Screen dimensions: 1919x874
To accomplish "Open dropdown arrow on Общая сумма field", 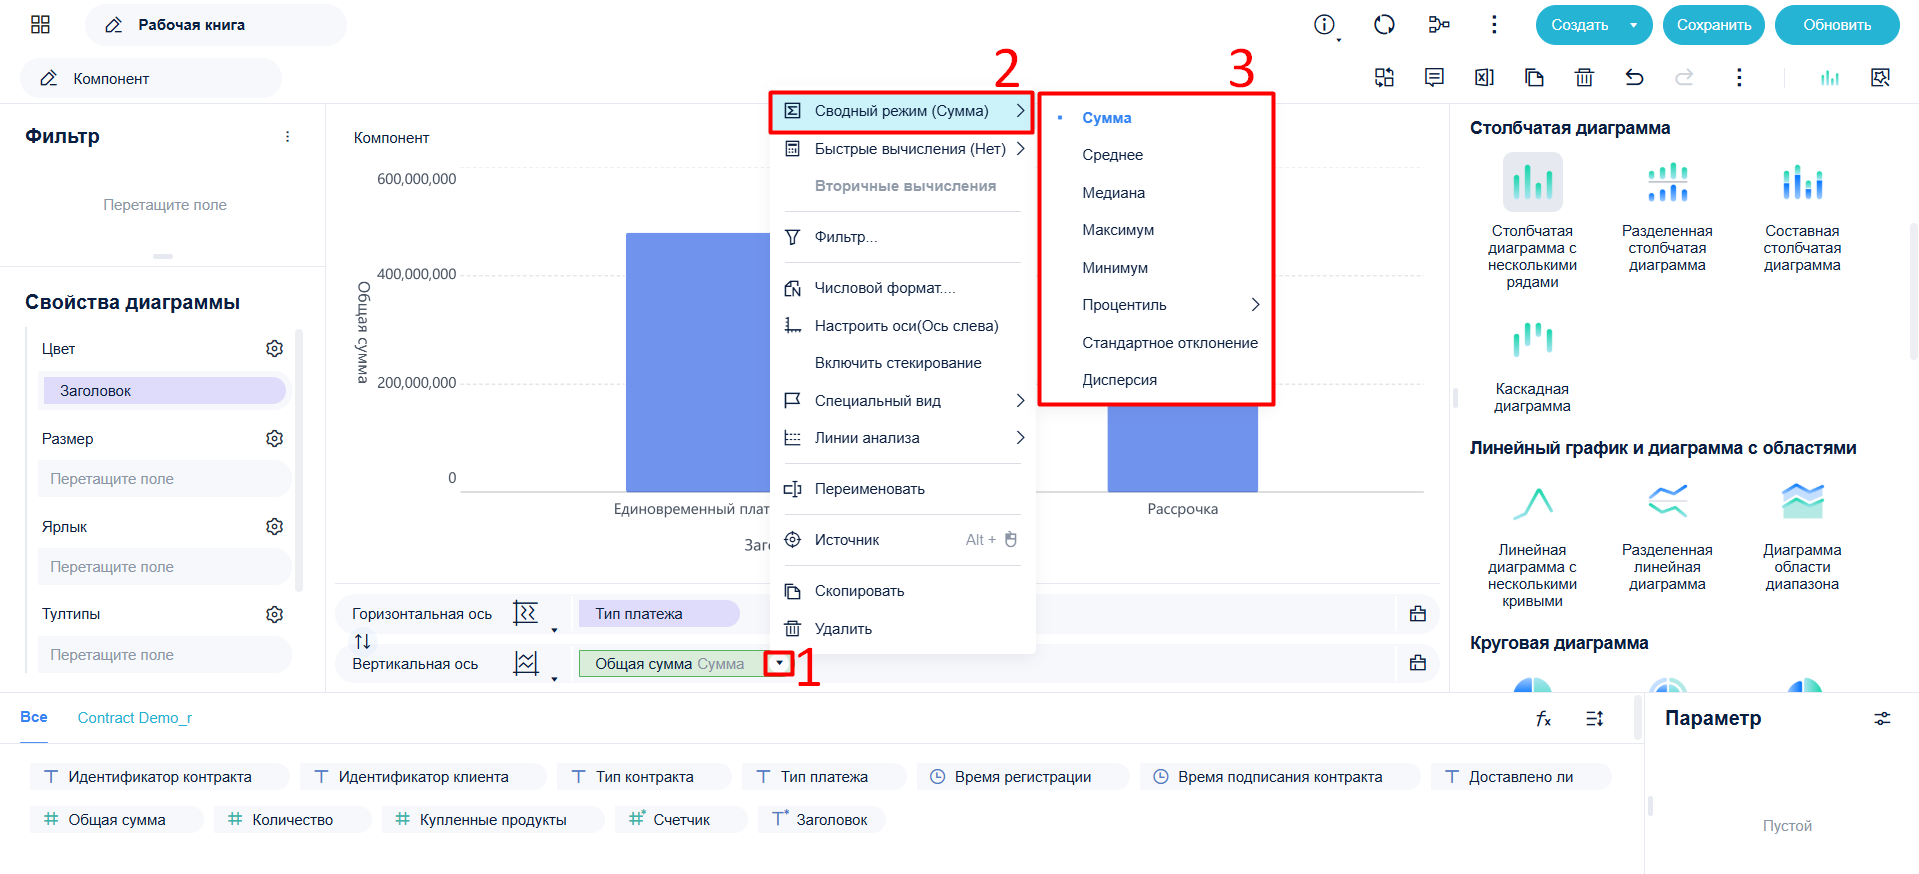I will pos(779,663).
